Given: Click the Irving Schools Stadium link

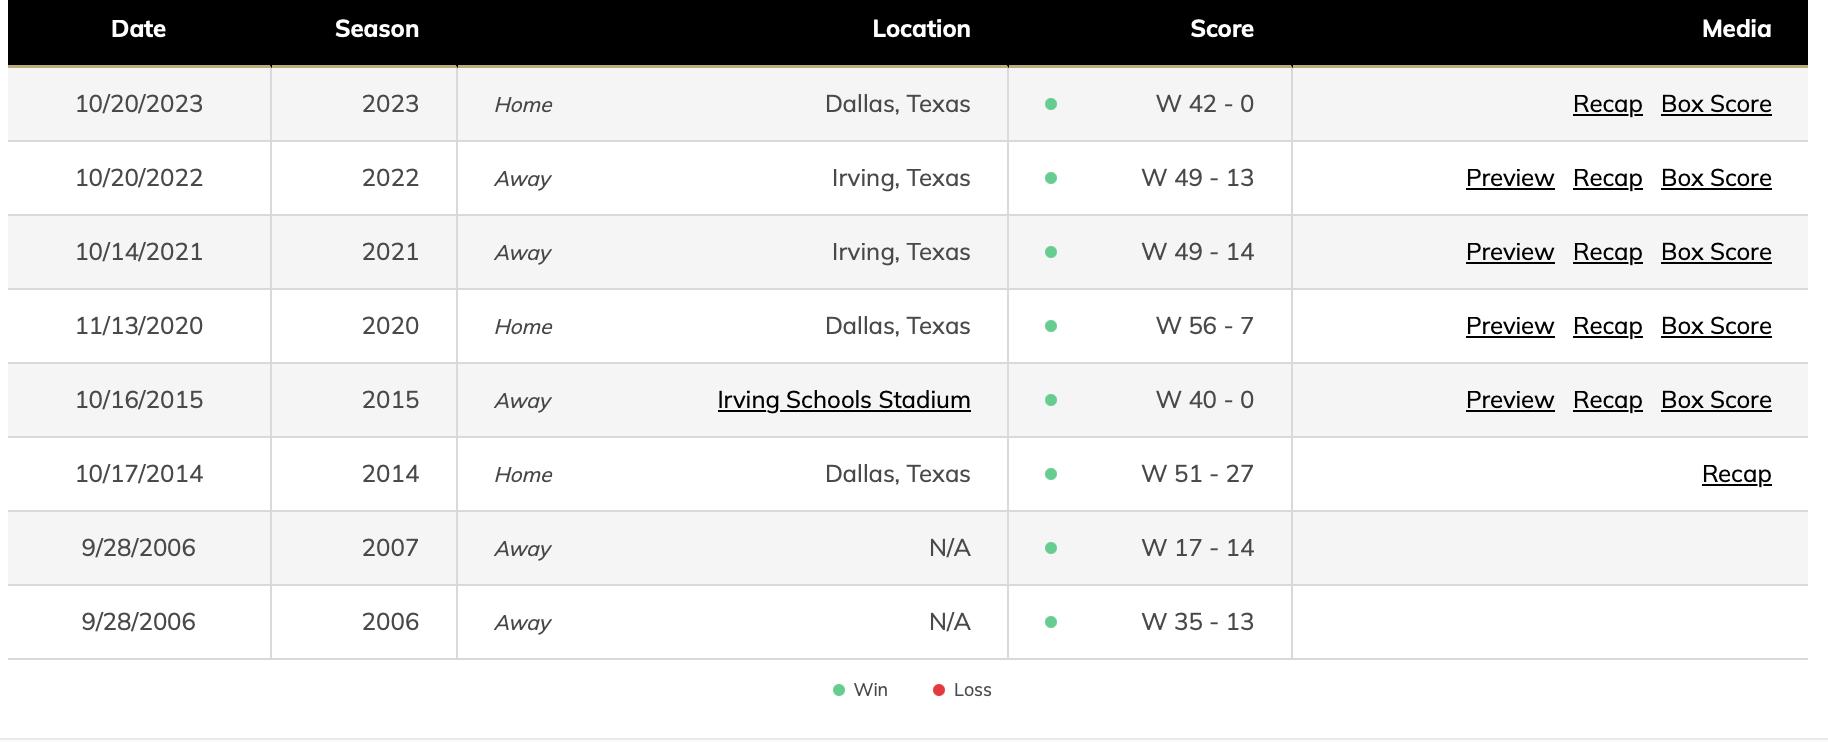Looking at the screenshot, I should (x=843, y=400).
